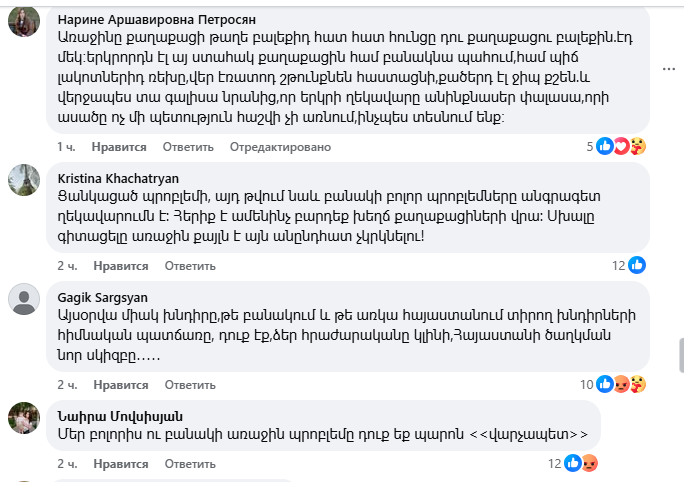Screen dimensions: 684x482
Task: Click Նաիրա Մովսիսյան's profile photo
Action: [24, 418]
